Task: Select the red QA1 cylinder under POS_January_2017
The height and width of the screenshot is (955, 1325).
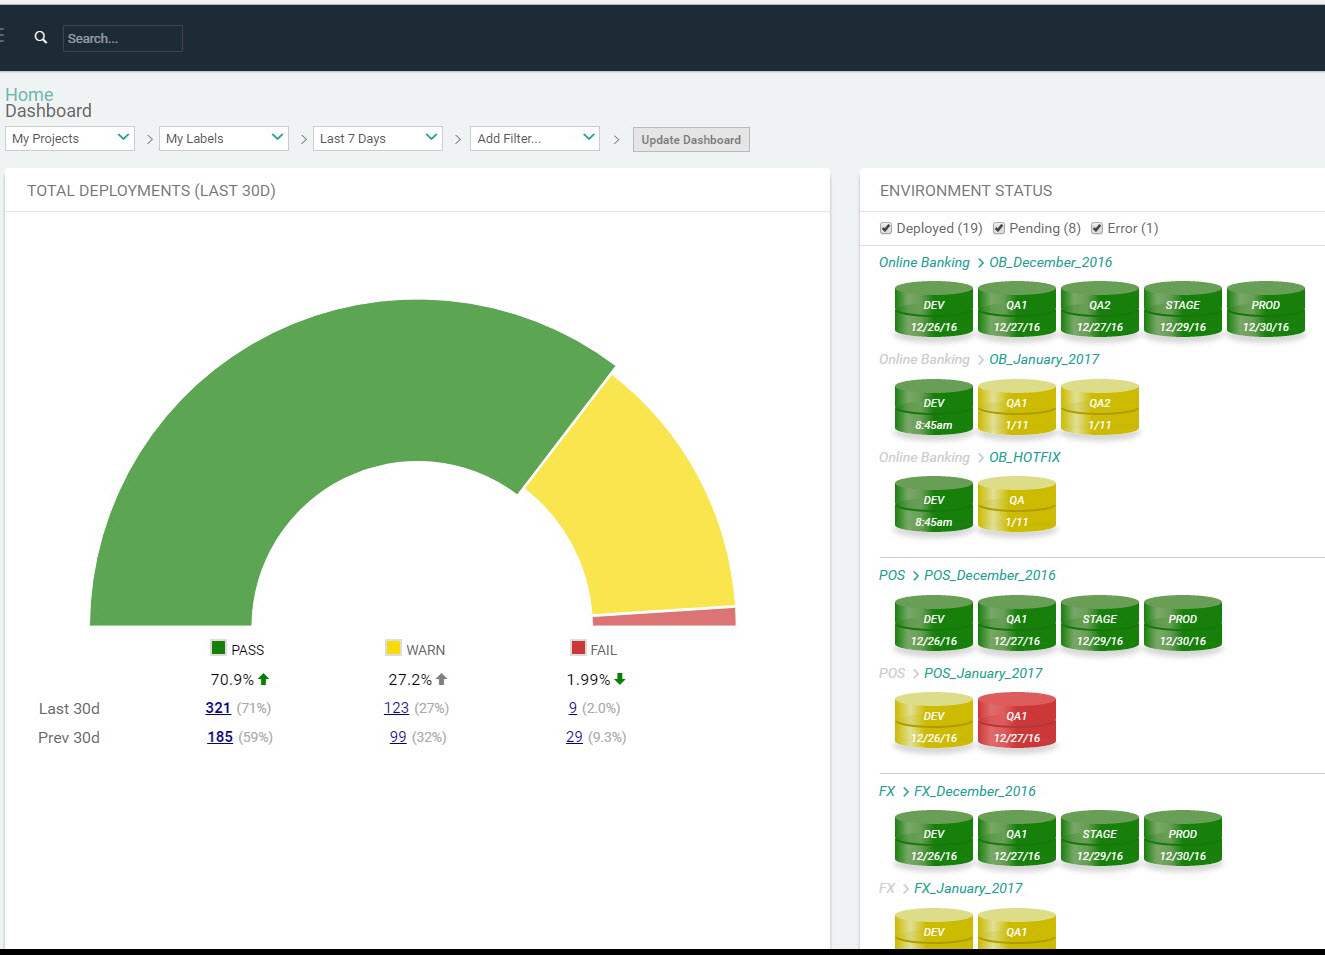Action: [1016, 722]
